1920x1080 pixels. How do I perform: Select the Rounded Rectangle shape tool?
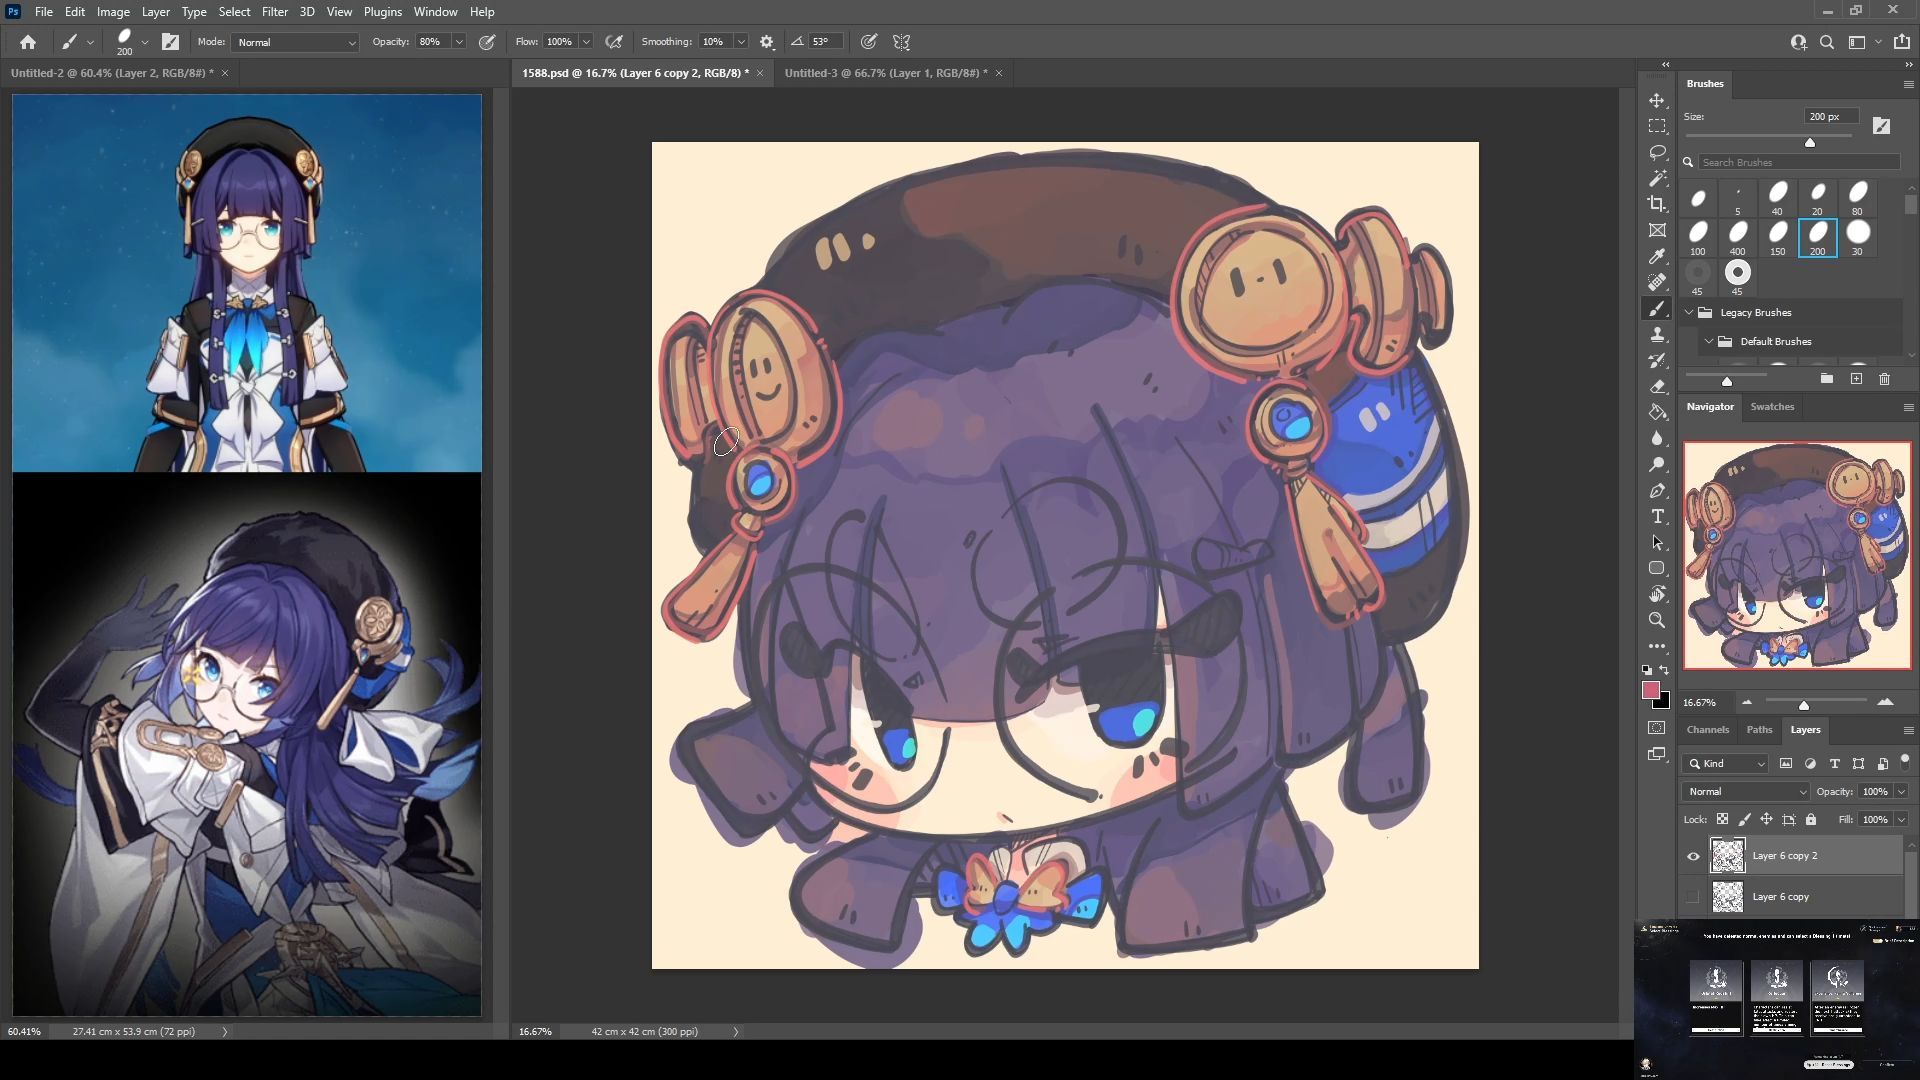pos(1657,568)
